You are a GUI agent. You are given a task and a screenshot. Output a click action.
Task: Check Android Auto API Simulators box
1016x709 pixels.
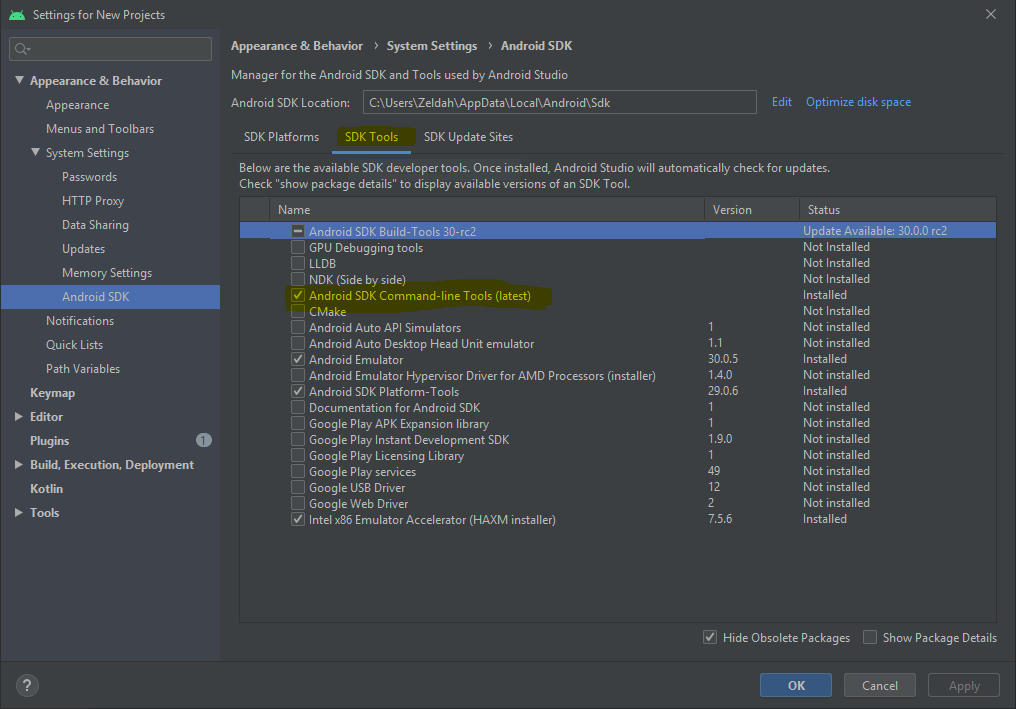point(297,327)
